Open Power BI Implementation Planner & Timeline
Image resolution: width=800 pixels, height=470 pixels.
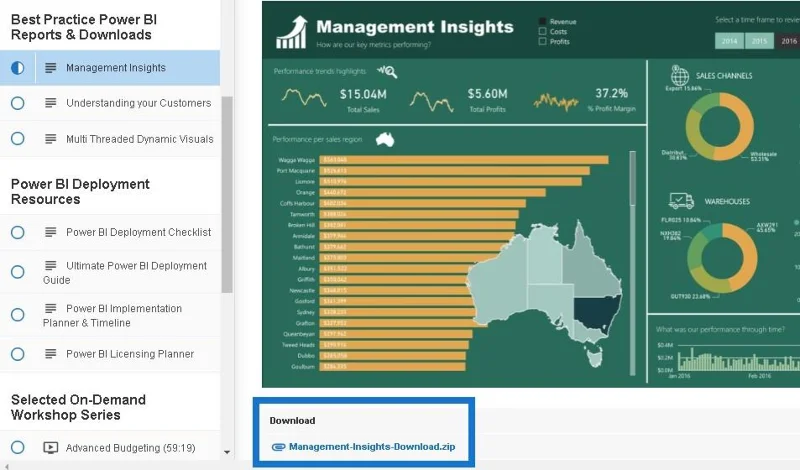[x=112, y=315]
